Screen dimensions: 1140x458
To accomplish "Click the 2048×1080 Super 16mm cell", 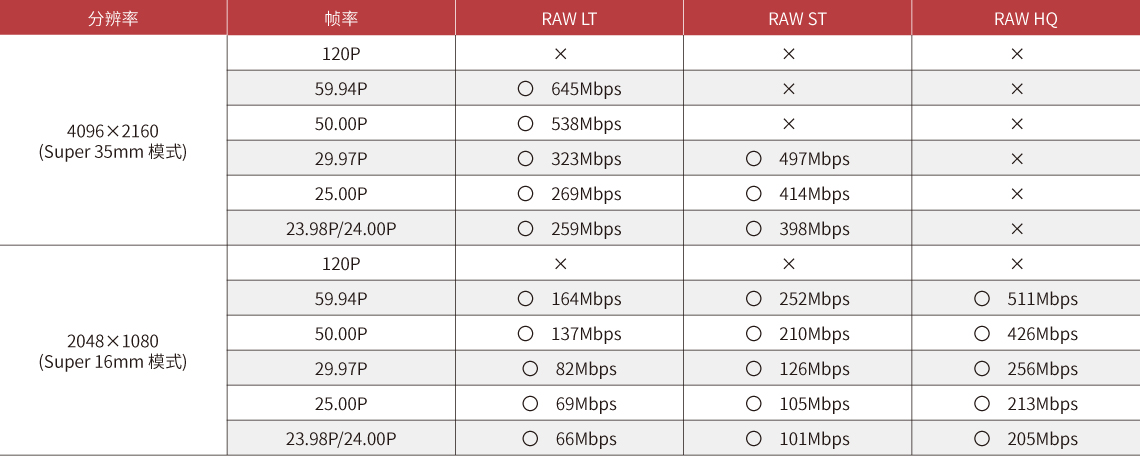I will (113, 350).
